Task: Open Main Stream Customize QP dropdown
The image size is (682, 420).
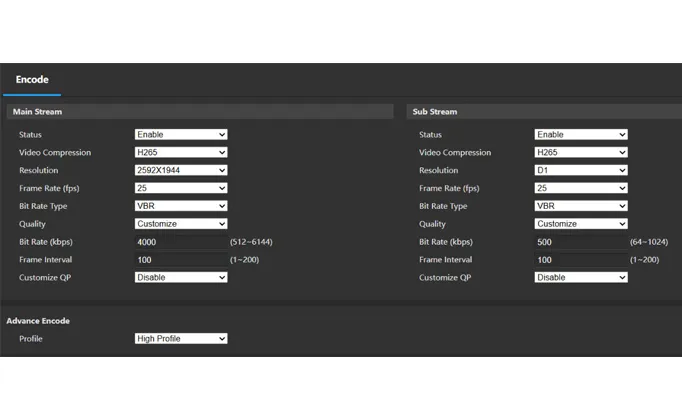Action: pyautogui.click(x=181, y=277)
